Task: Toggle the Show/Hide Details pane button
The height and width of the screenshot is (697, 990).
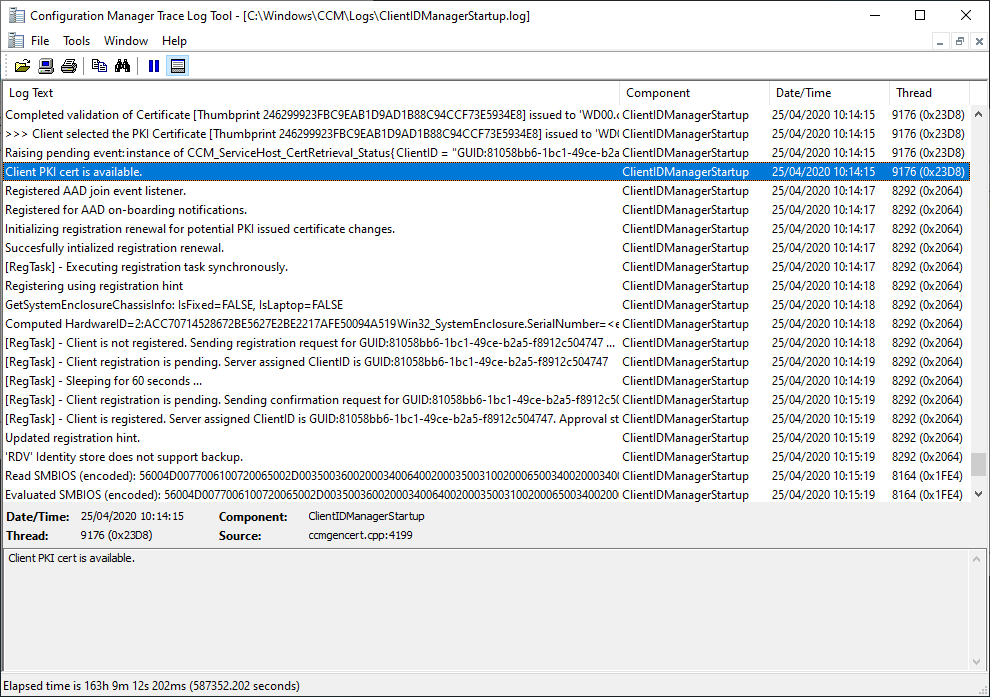Action: (177, 66)
